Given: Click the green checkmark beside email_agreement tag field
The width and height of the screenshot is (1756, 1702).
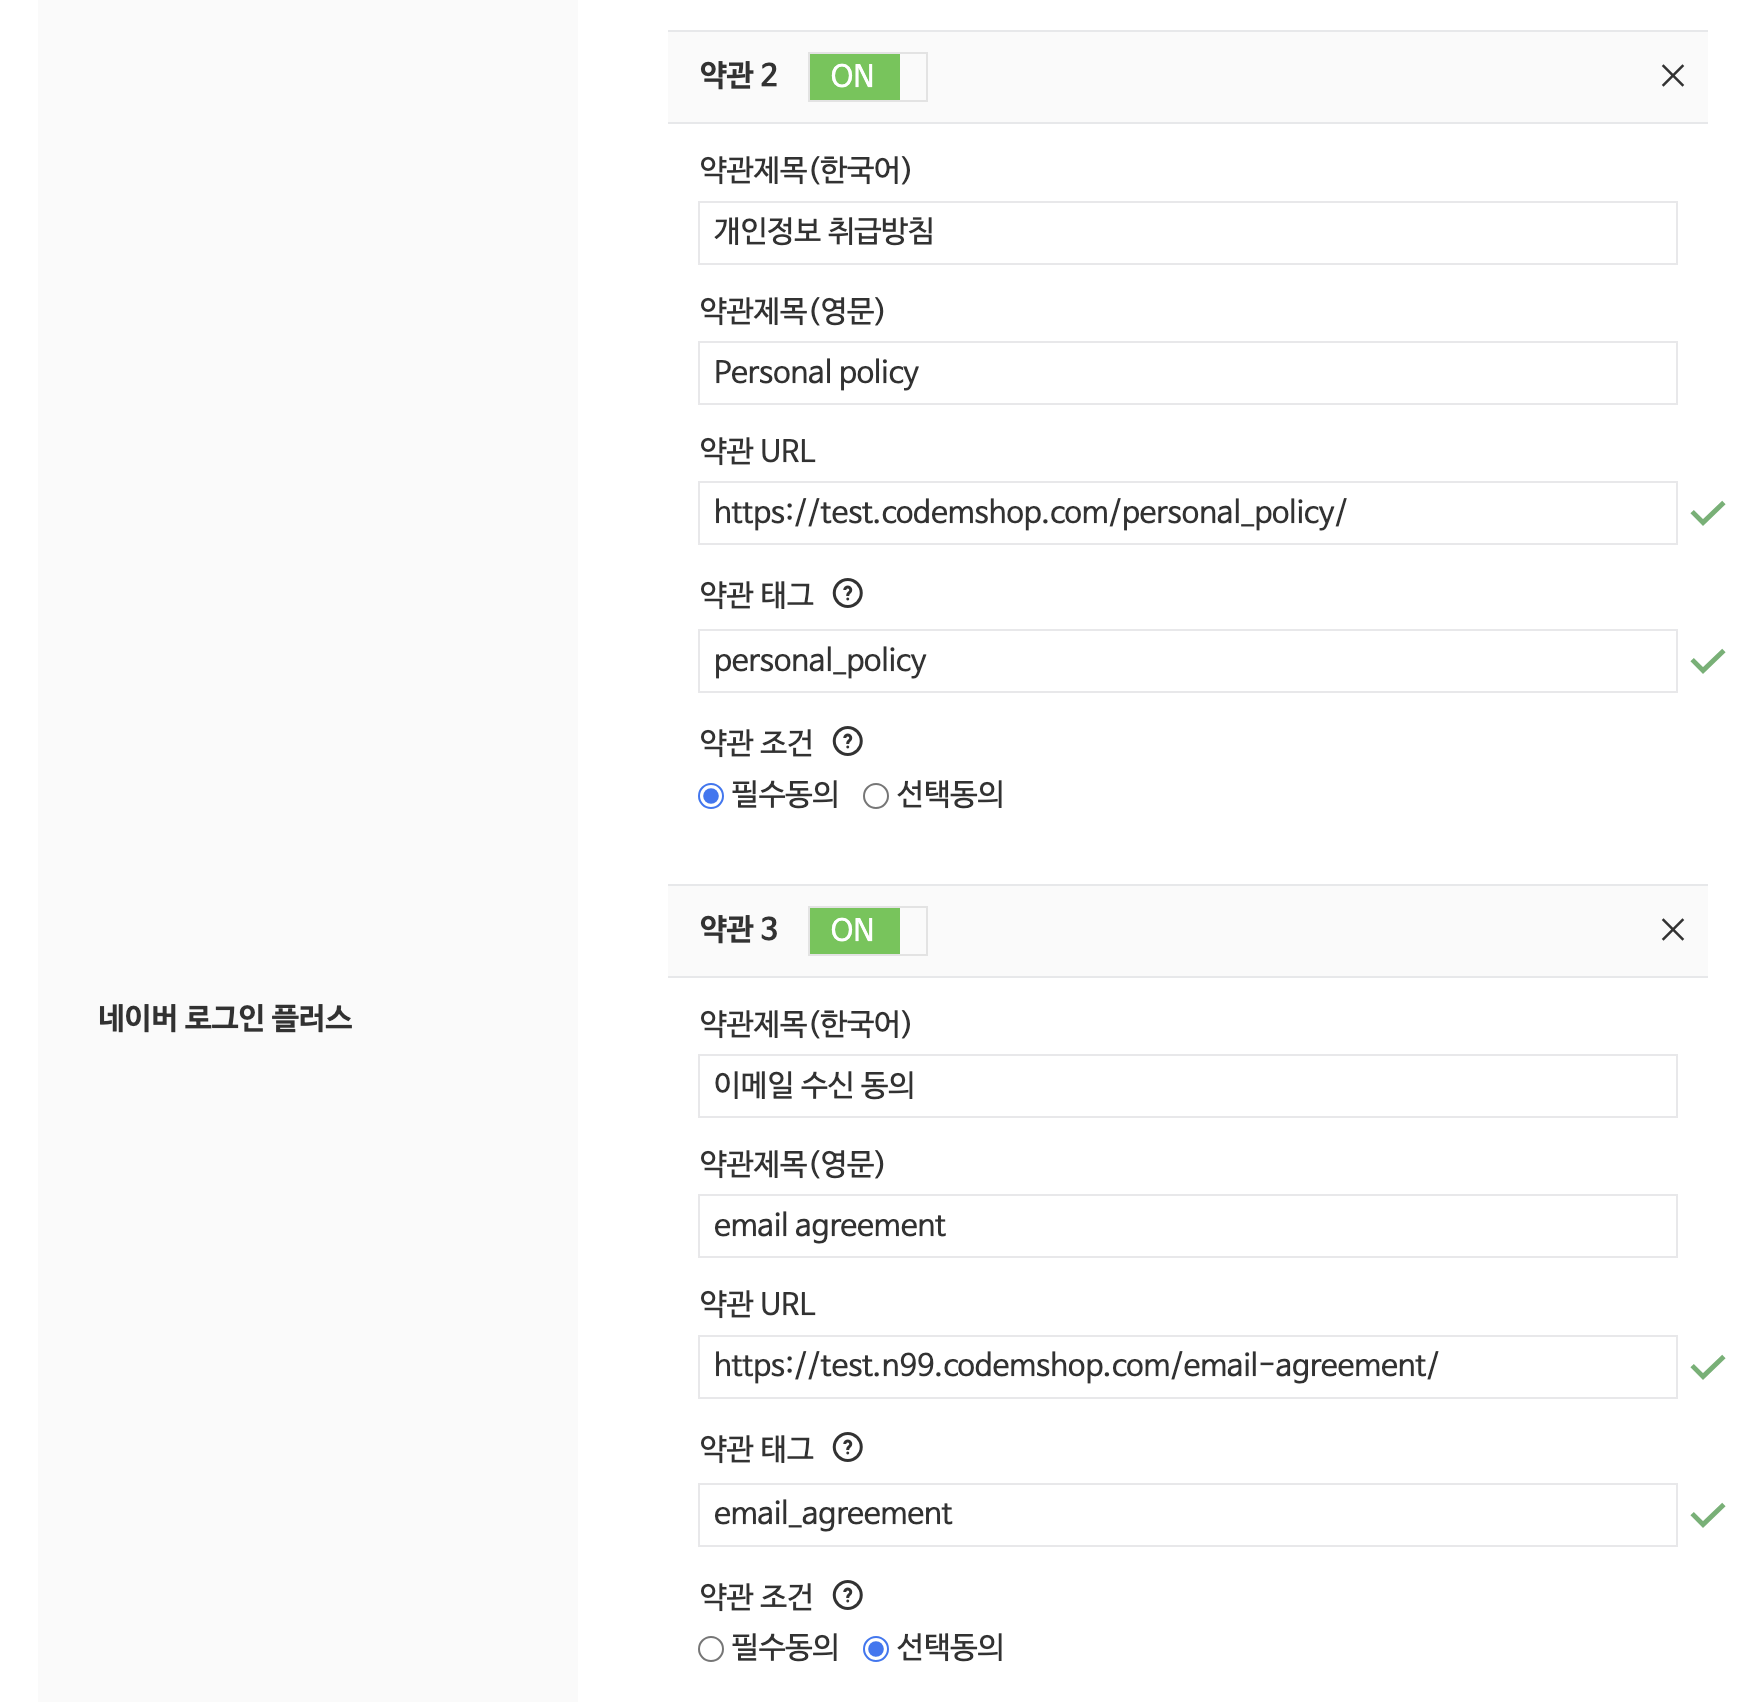Looking at the screenshot, I should [x=1708, y=1515].
